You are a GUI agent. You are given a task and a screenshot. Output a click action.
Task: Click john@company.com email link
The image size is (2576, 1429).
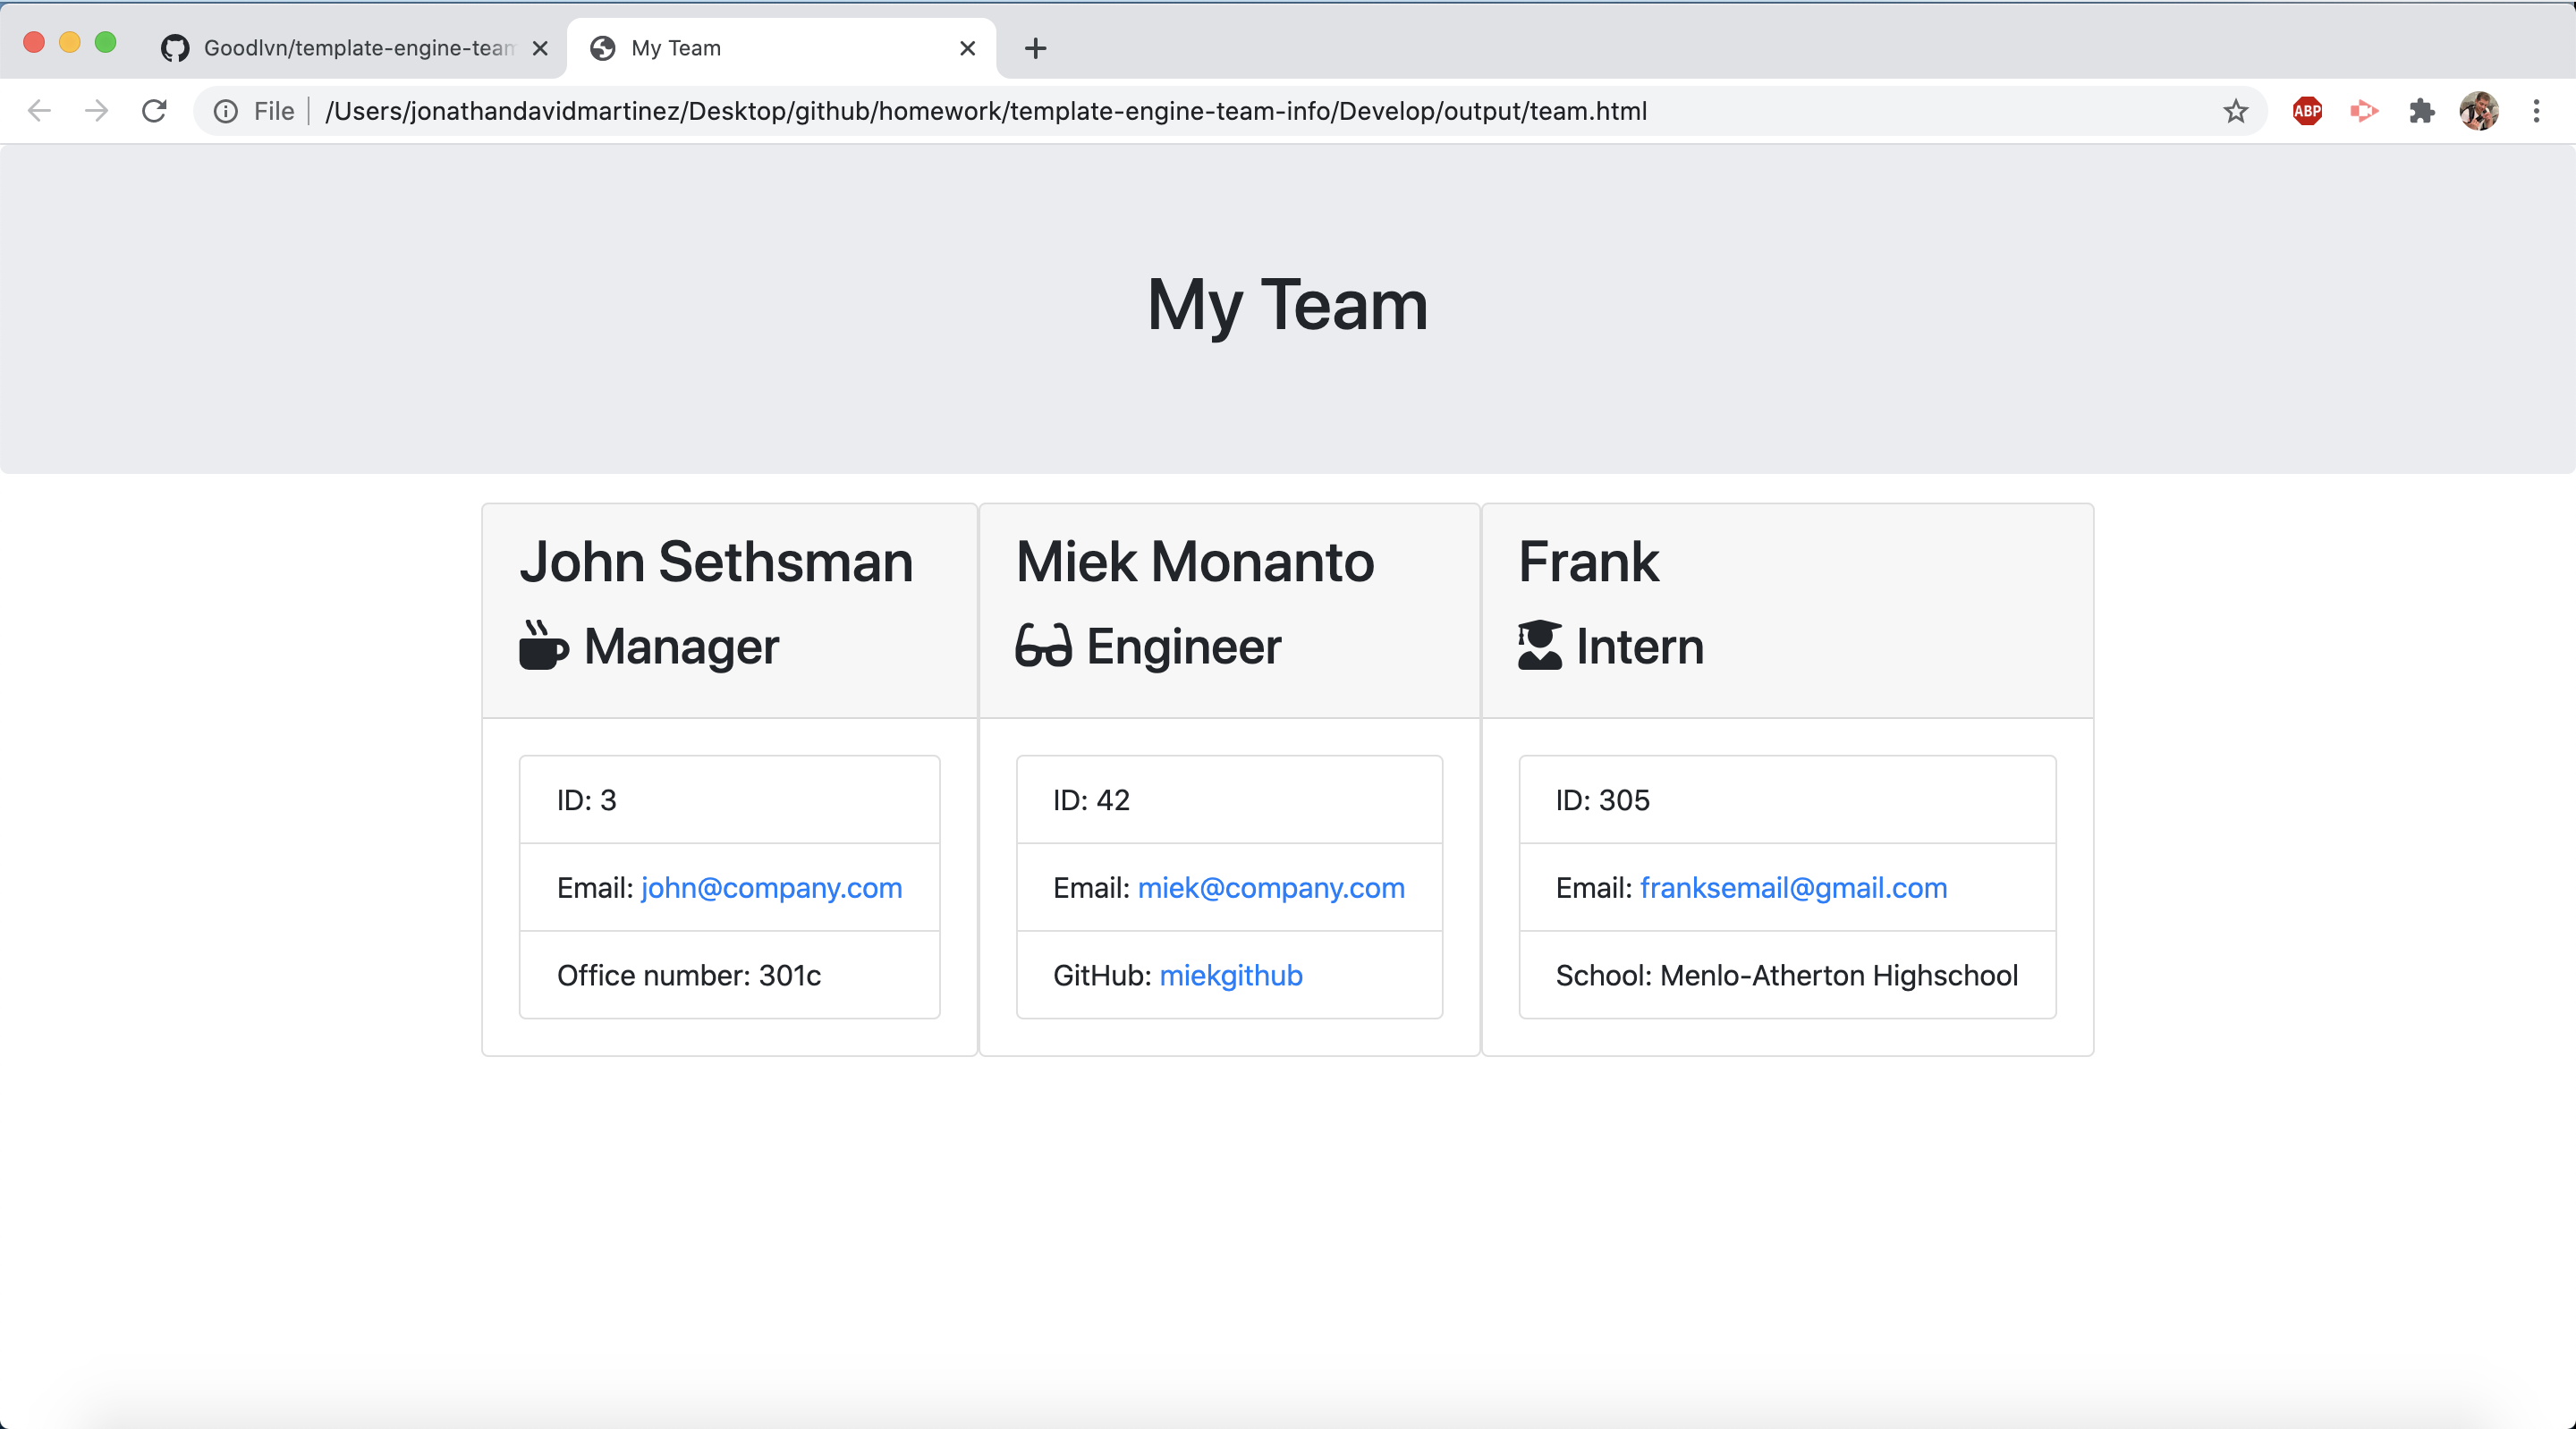[x=771, y=888]
